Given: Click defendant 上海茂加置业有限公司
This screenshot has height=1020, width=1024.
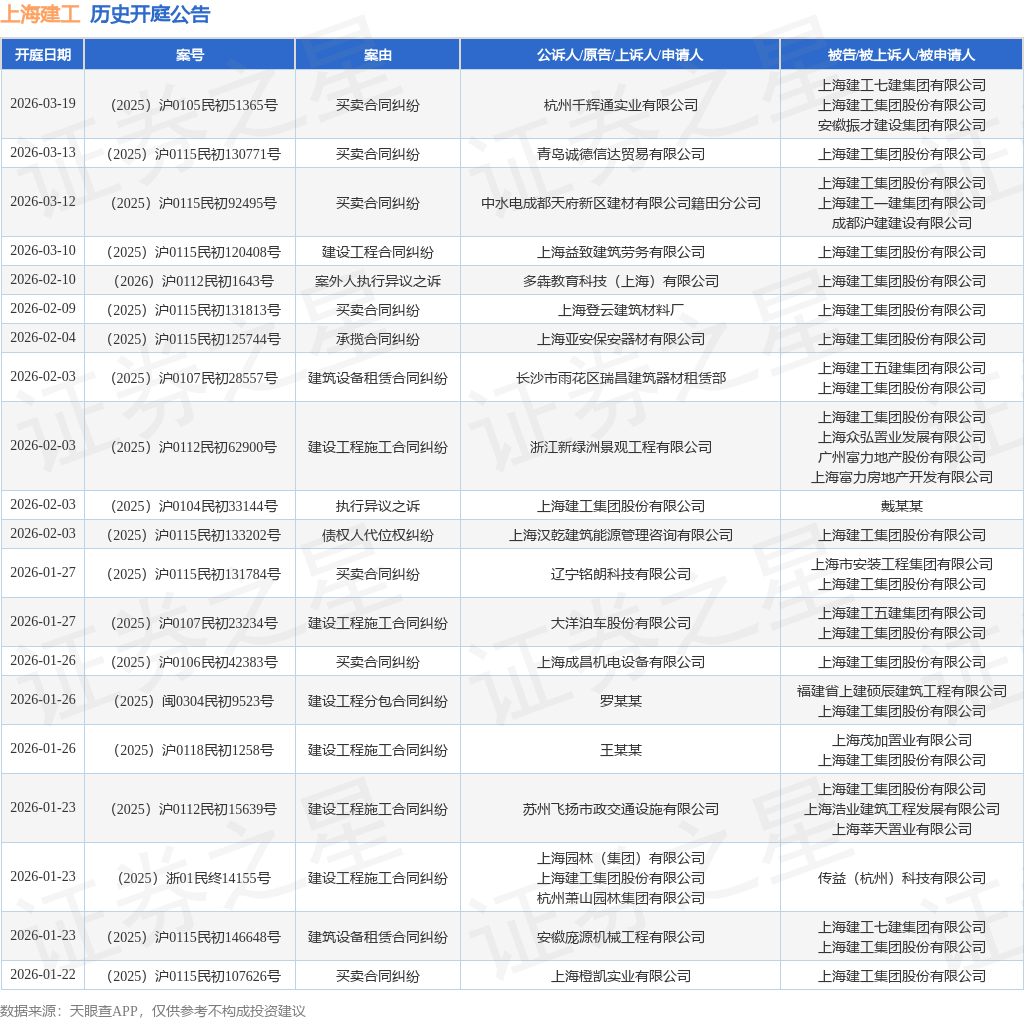Looking at the screenshot, I should pyautogui.click(x=902, y=739).
